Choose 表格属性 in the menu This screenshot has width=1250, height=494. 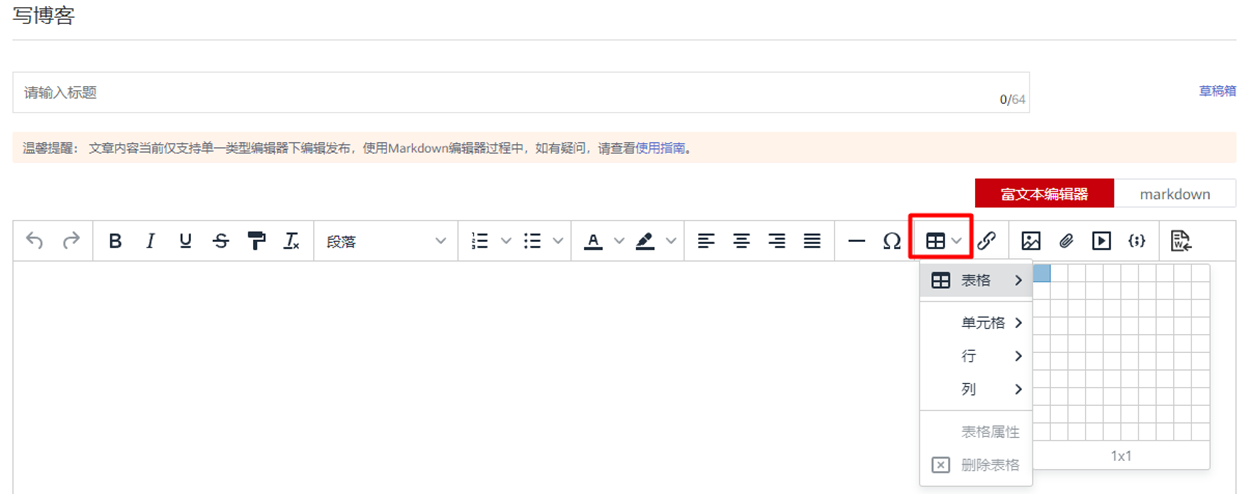(x=976, y=432)
